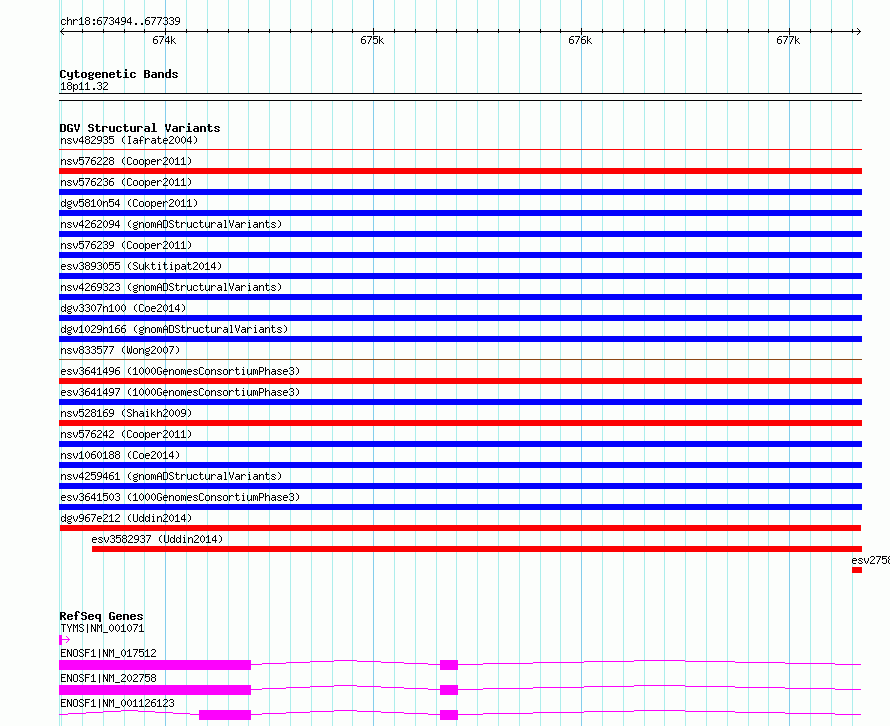The width and height of the screenshot is (890, 726).
Task: Click nsv833577 (Wong2007) label
Action: coord(120,350)
